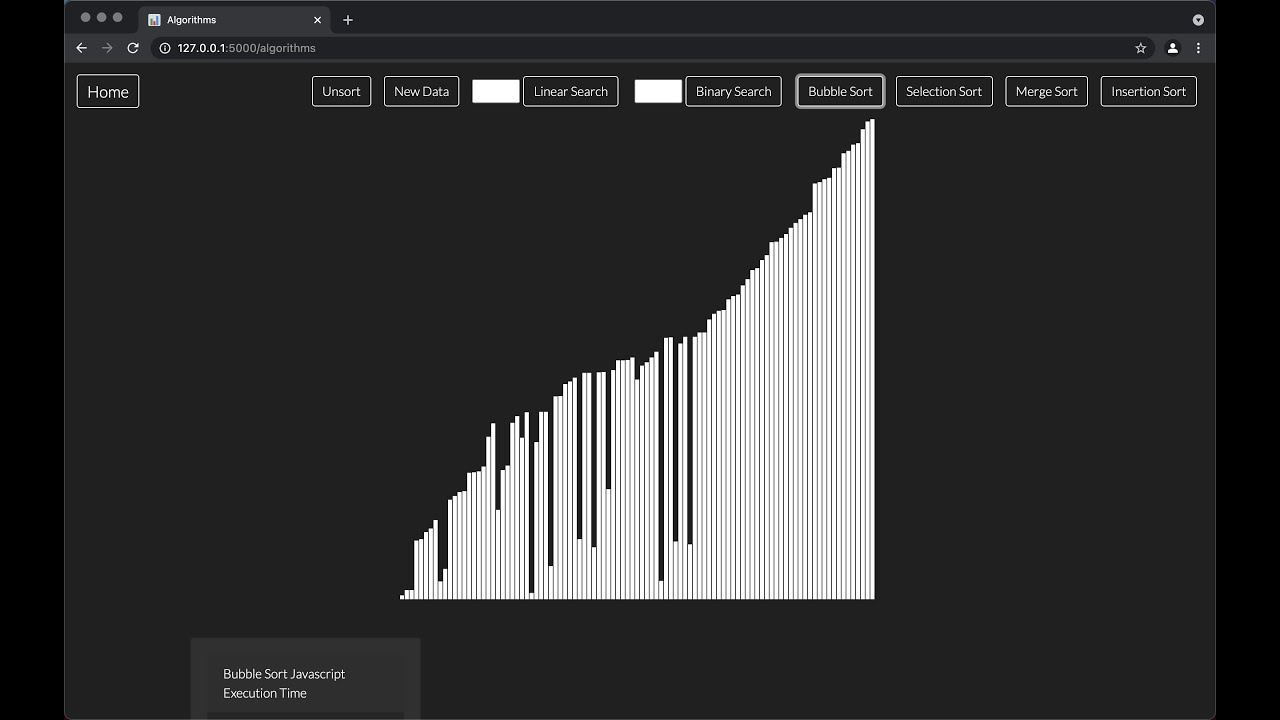This screenshot has width=1280, height=720.
Task: Start Merge Sort
Action: click(1046, 91)
